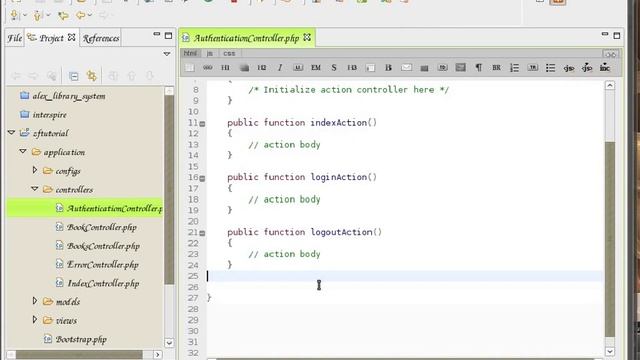This screenshot has height=360, width=640.
Task: Insert strikethrough tag with S icon
Action: (x=334, y=68)
